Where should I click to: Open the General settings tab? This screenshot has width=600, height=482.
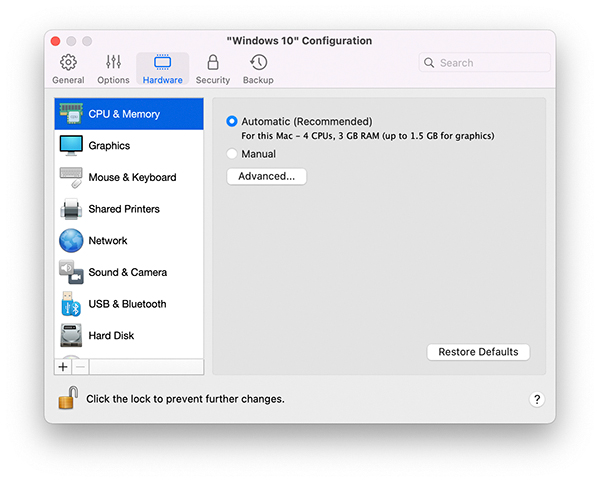(68, 69)
